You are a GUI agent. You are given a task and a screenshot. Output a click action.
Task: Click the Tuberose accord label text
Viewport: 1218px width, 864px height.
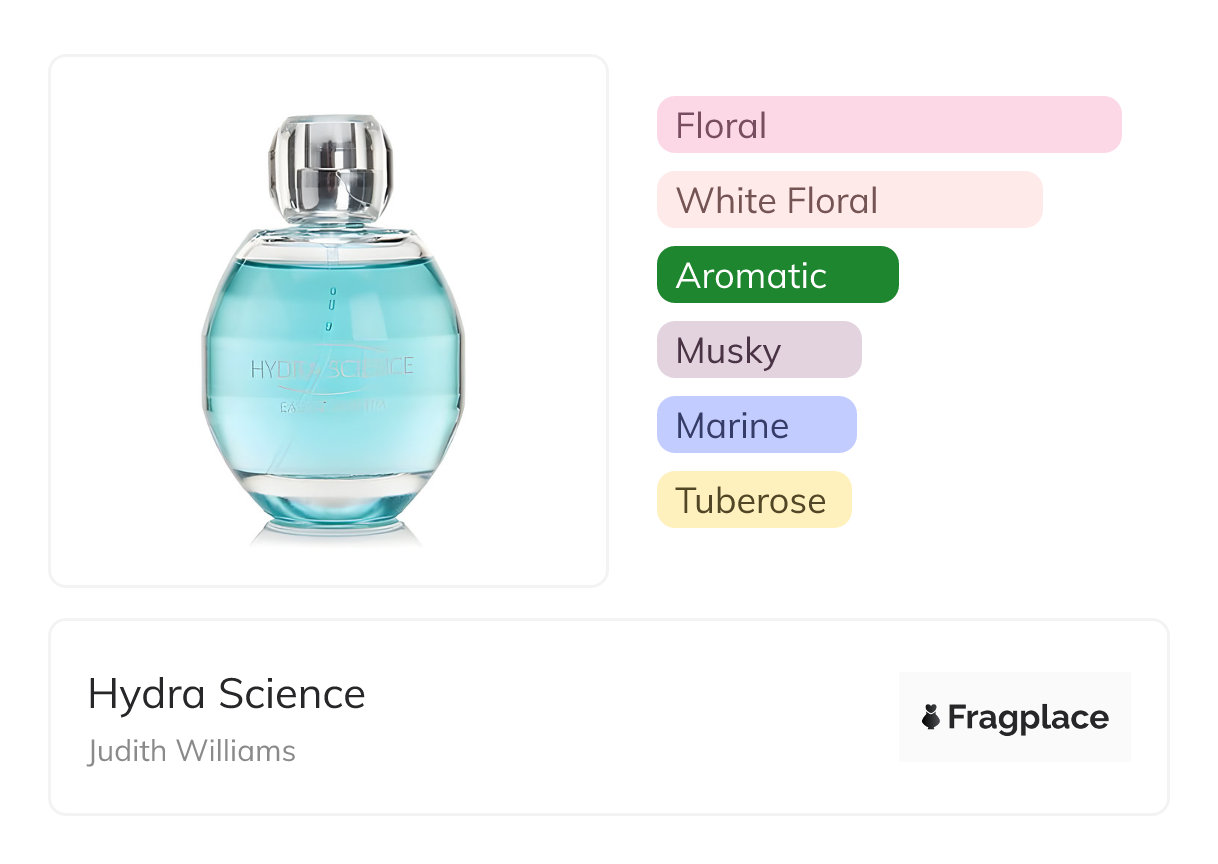(x=751, y=501)
